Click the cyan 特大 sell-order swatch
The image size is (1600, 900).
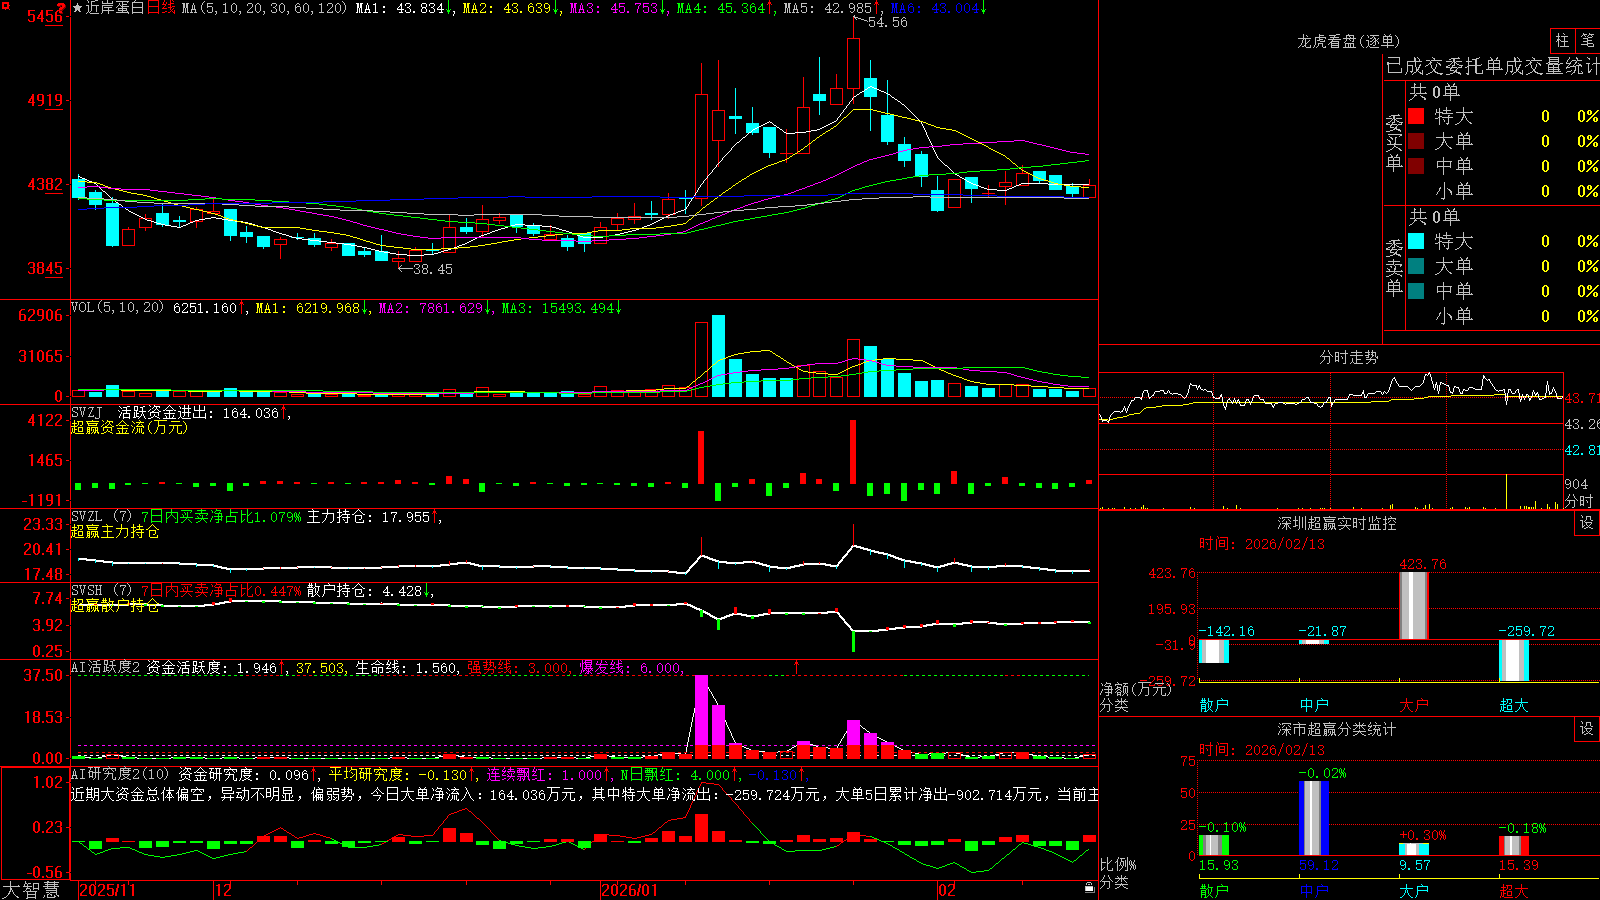[1416, 241]
